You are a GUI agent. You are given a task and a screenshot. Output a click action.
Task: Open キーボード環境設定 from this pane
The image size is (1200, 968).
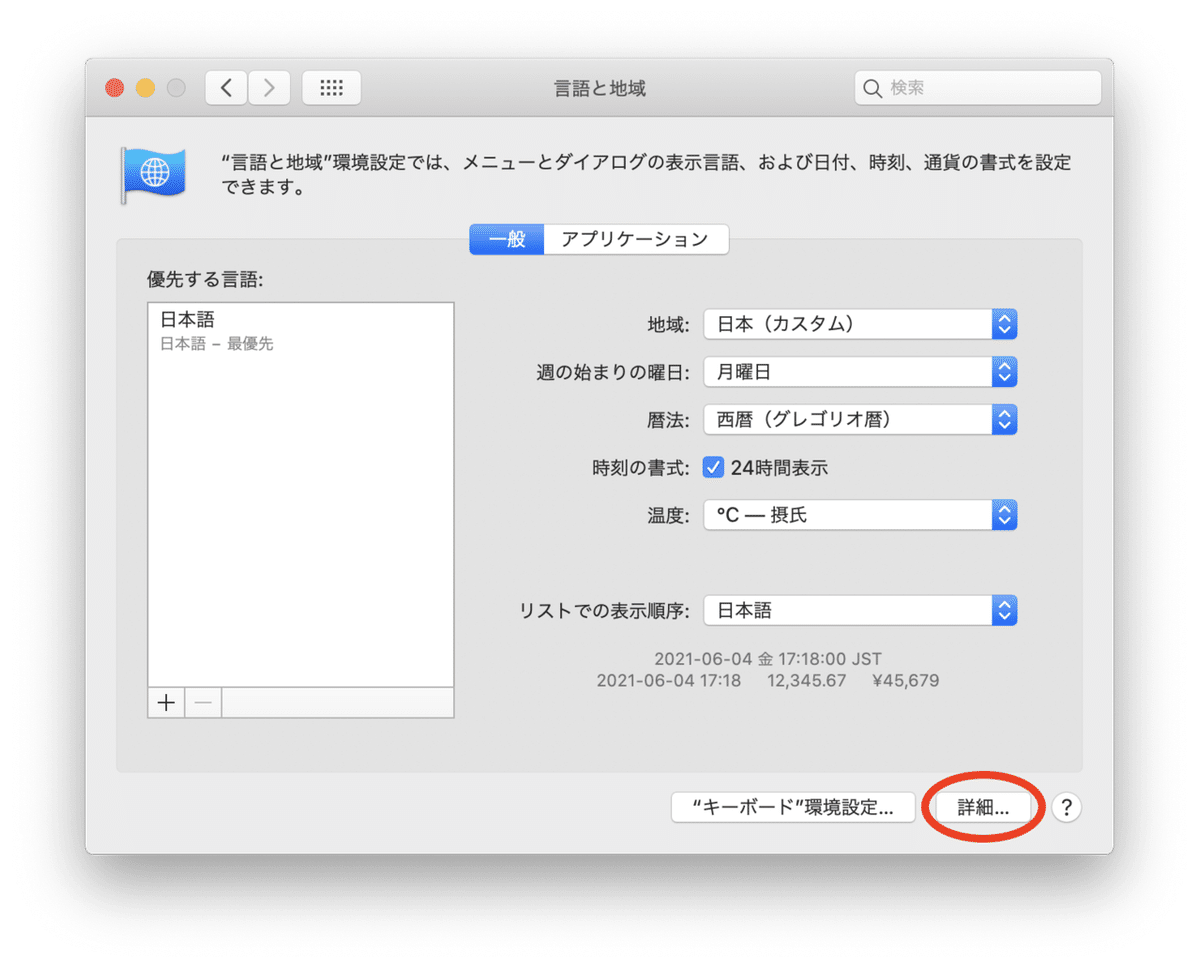[793, 807]
